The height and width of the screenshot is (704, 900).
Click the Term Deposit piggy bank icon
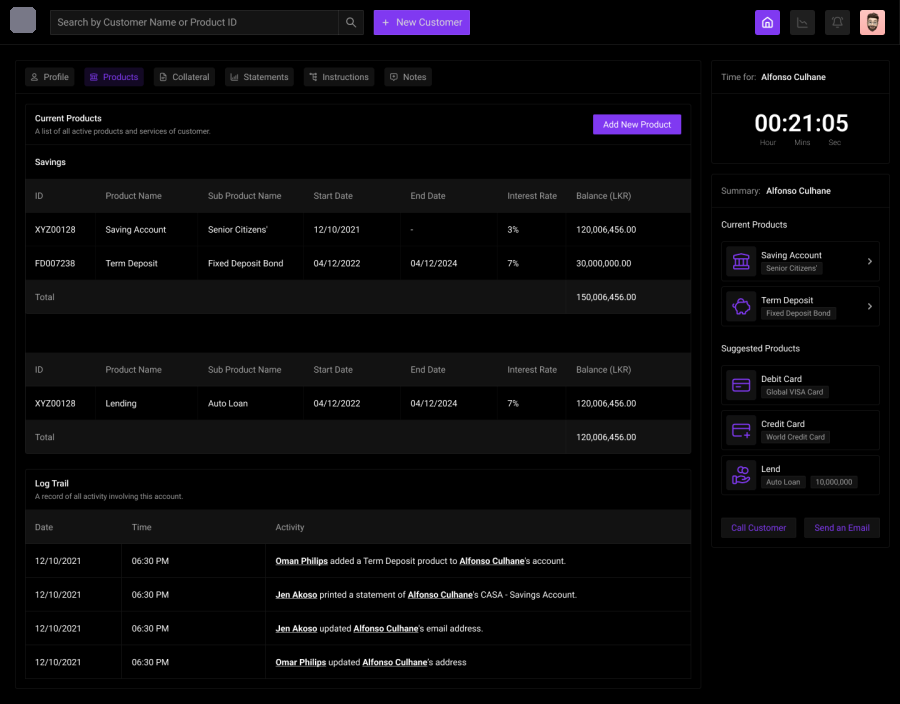tap(741, 306)
